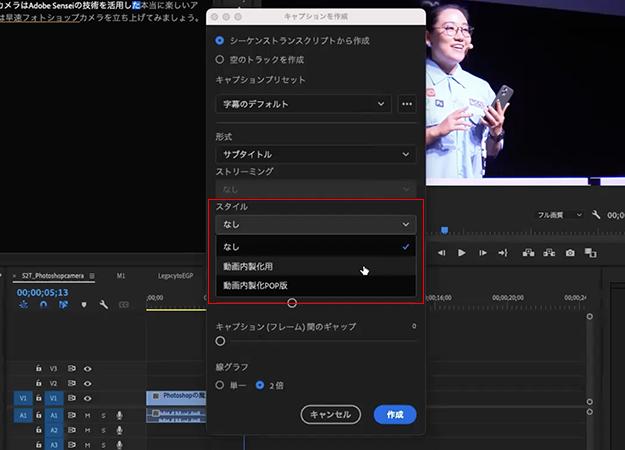
Task: Click the キャンセル button
Action: pyautogui.click(x=330, y=415)
